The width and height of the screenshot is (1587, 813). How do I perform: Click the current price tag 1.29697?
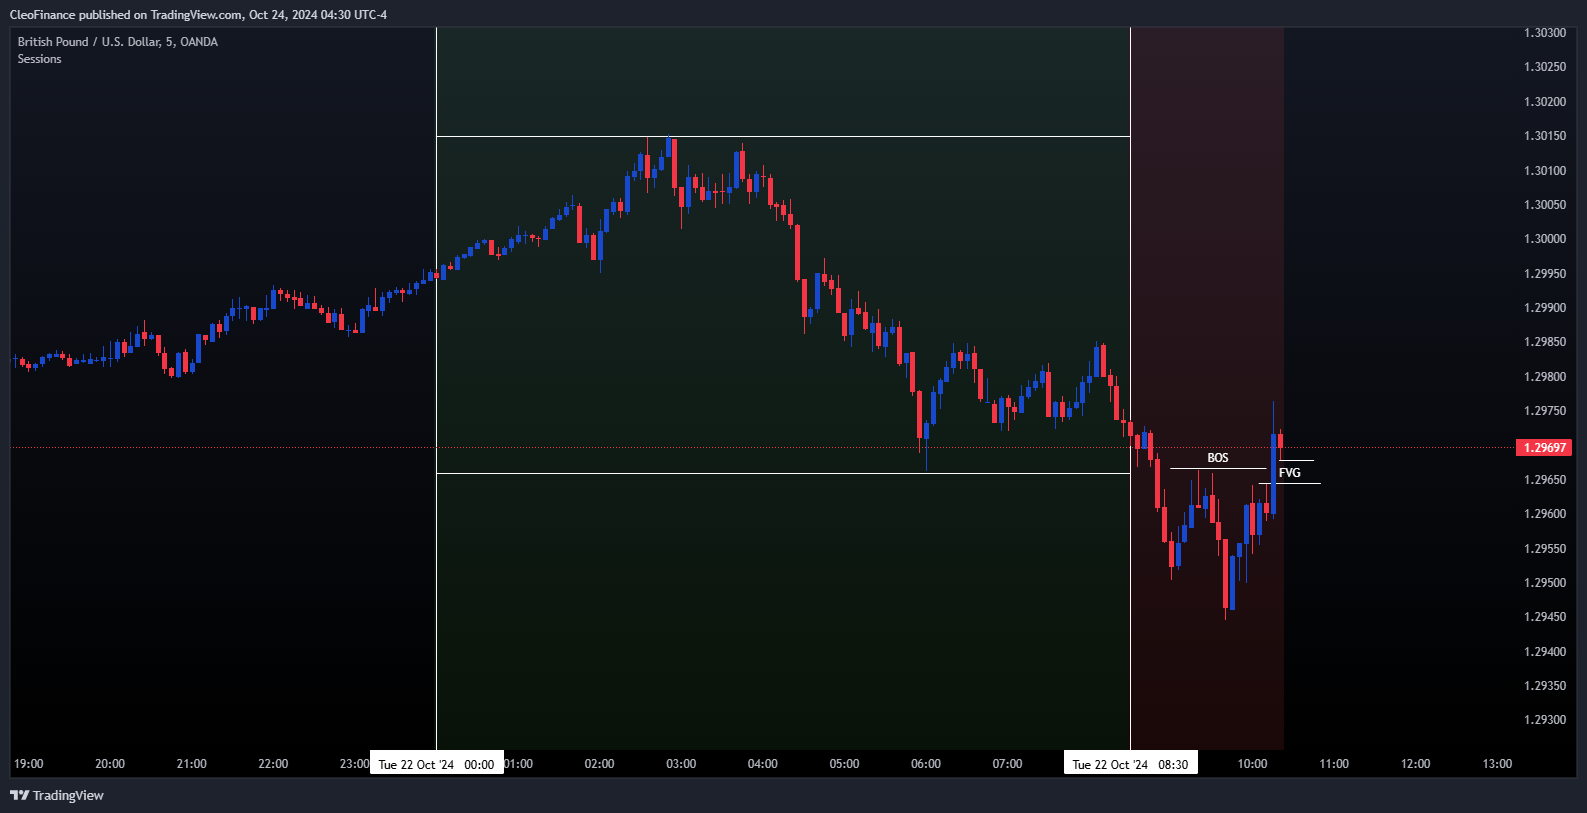[x=1544, y=448]
